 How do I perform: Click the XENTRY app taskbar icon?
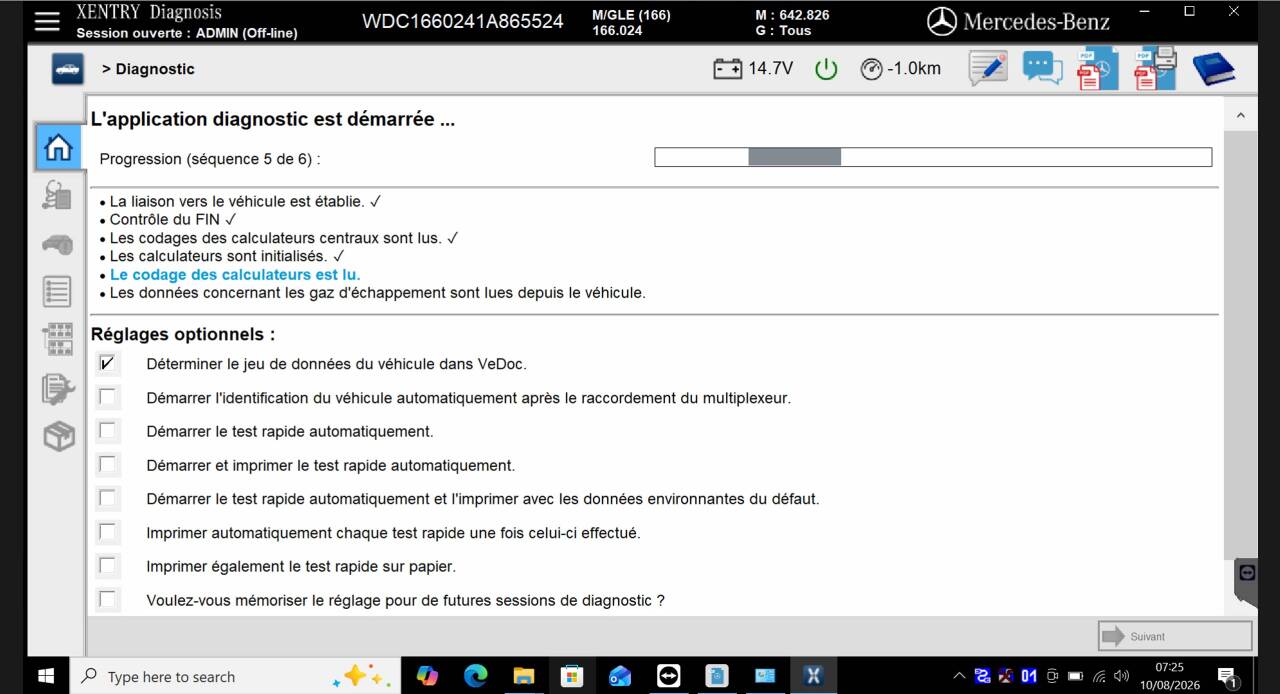(813, 676)
